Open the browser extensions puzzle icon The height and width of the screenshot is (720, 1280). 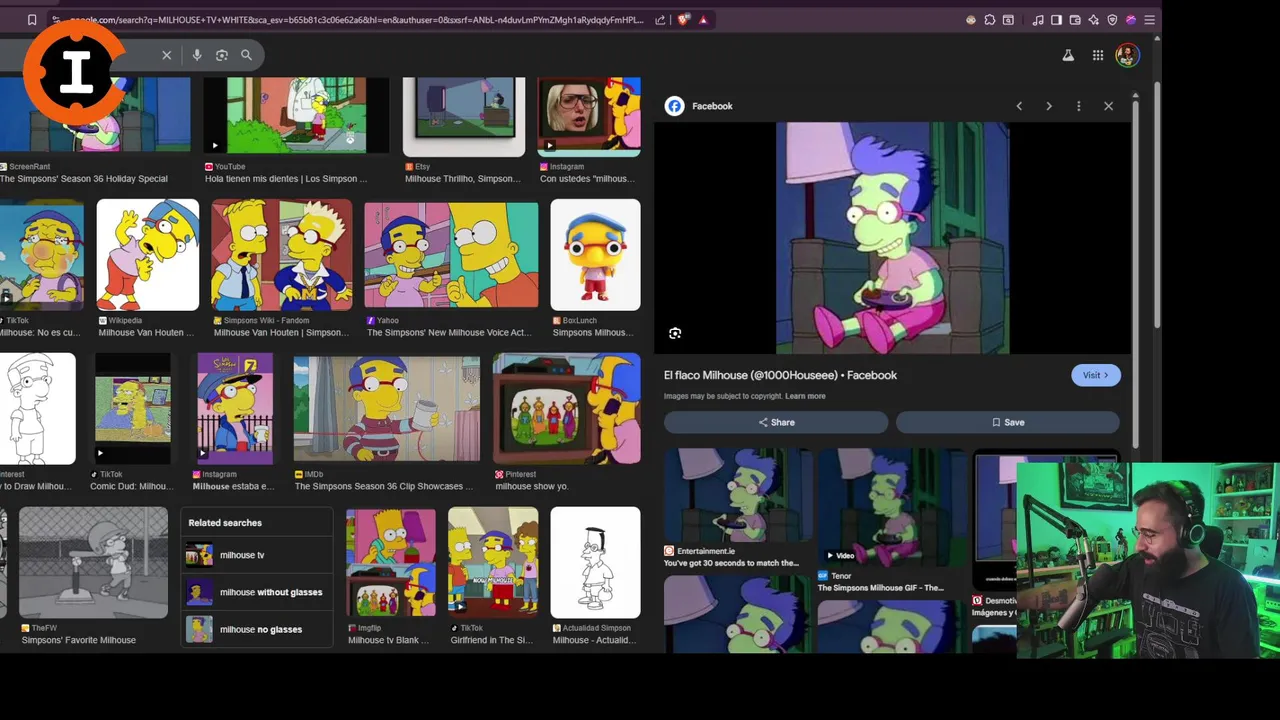coord(989,20)
